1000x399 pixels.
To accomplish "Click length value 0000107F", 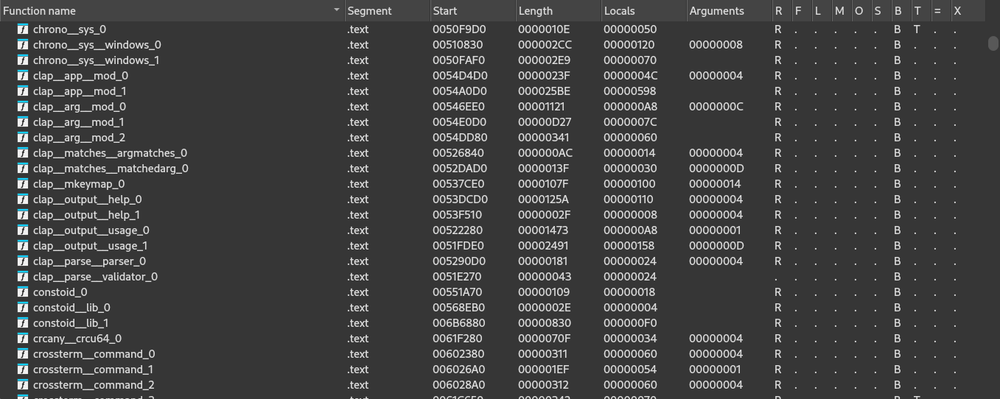I will 543,184.
